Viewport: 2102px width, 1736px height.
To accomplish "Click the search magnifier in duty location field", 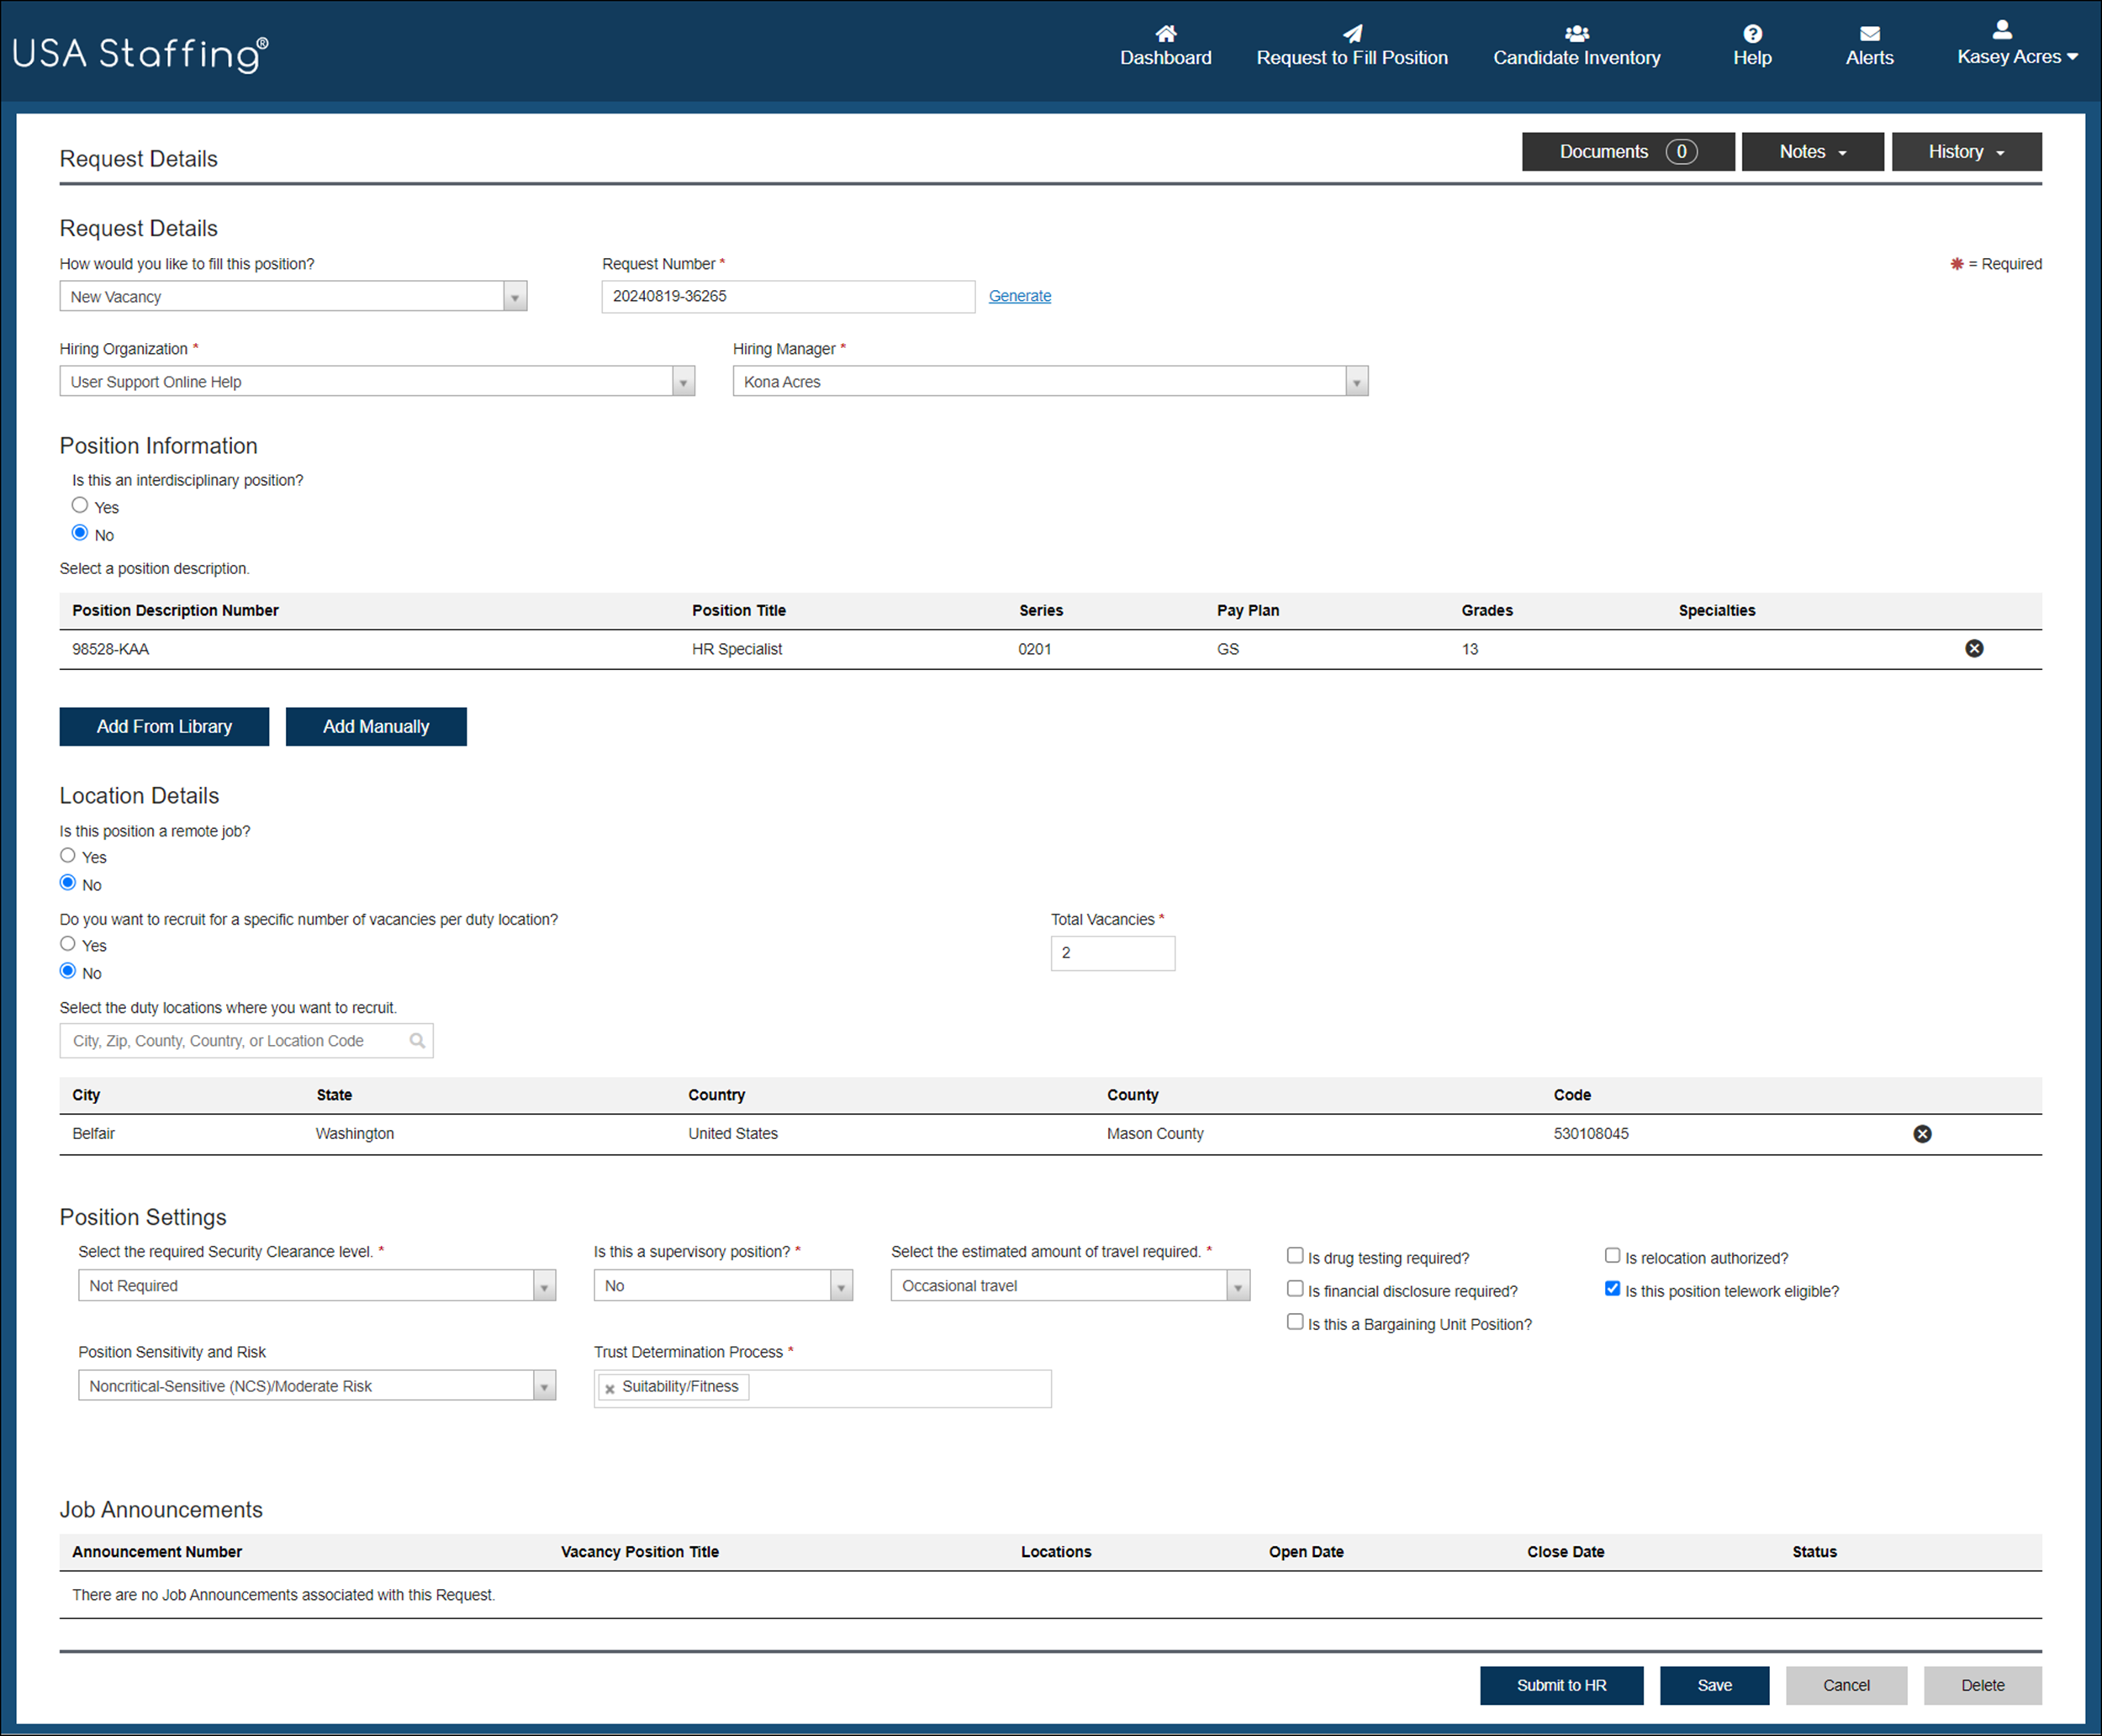I will (417, 1040).
